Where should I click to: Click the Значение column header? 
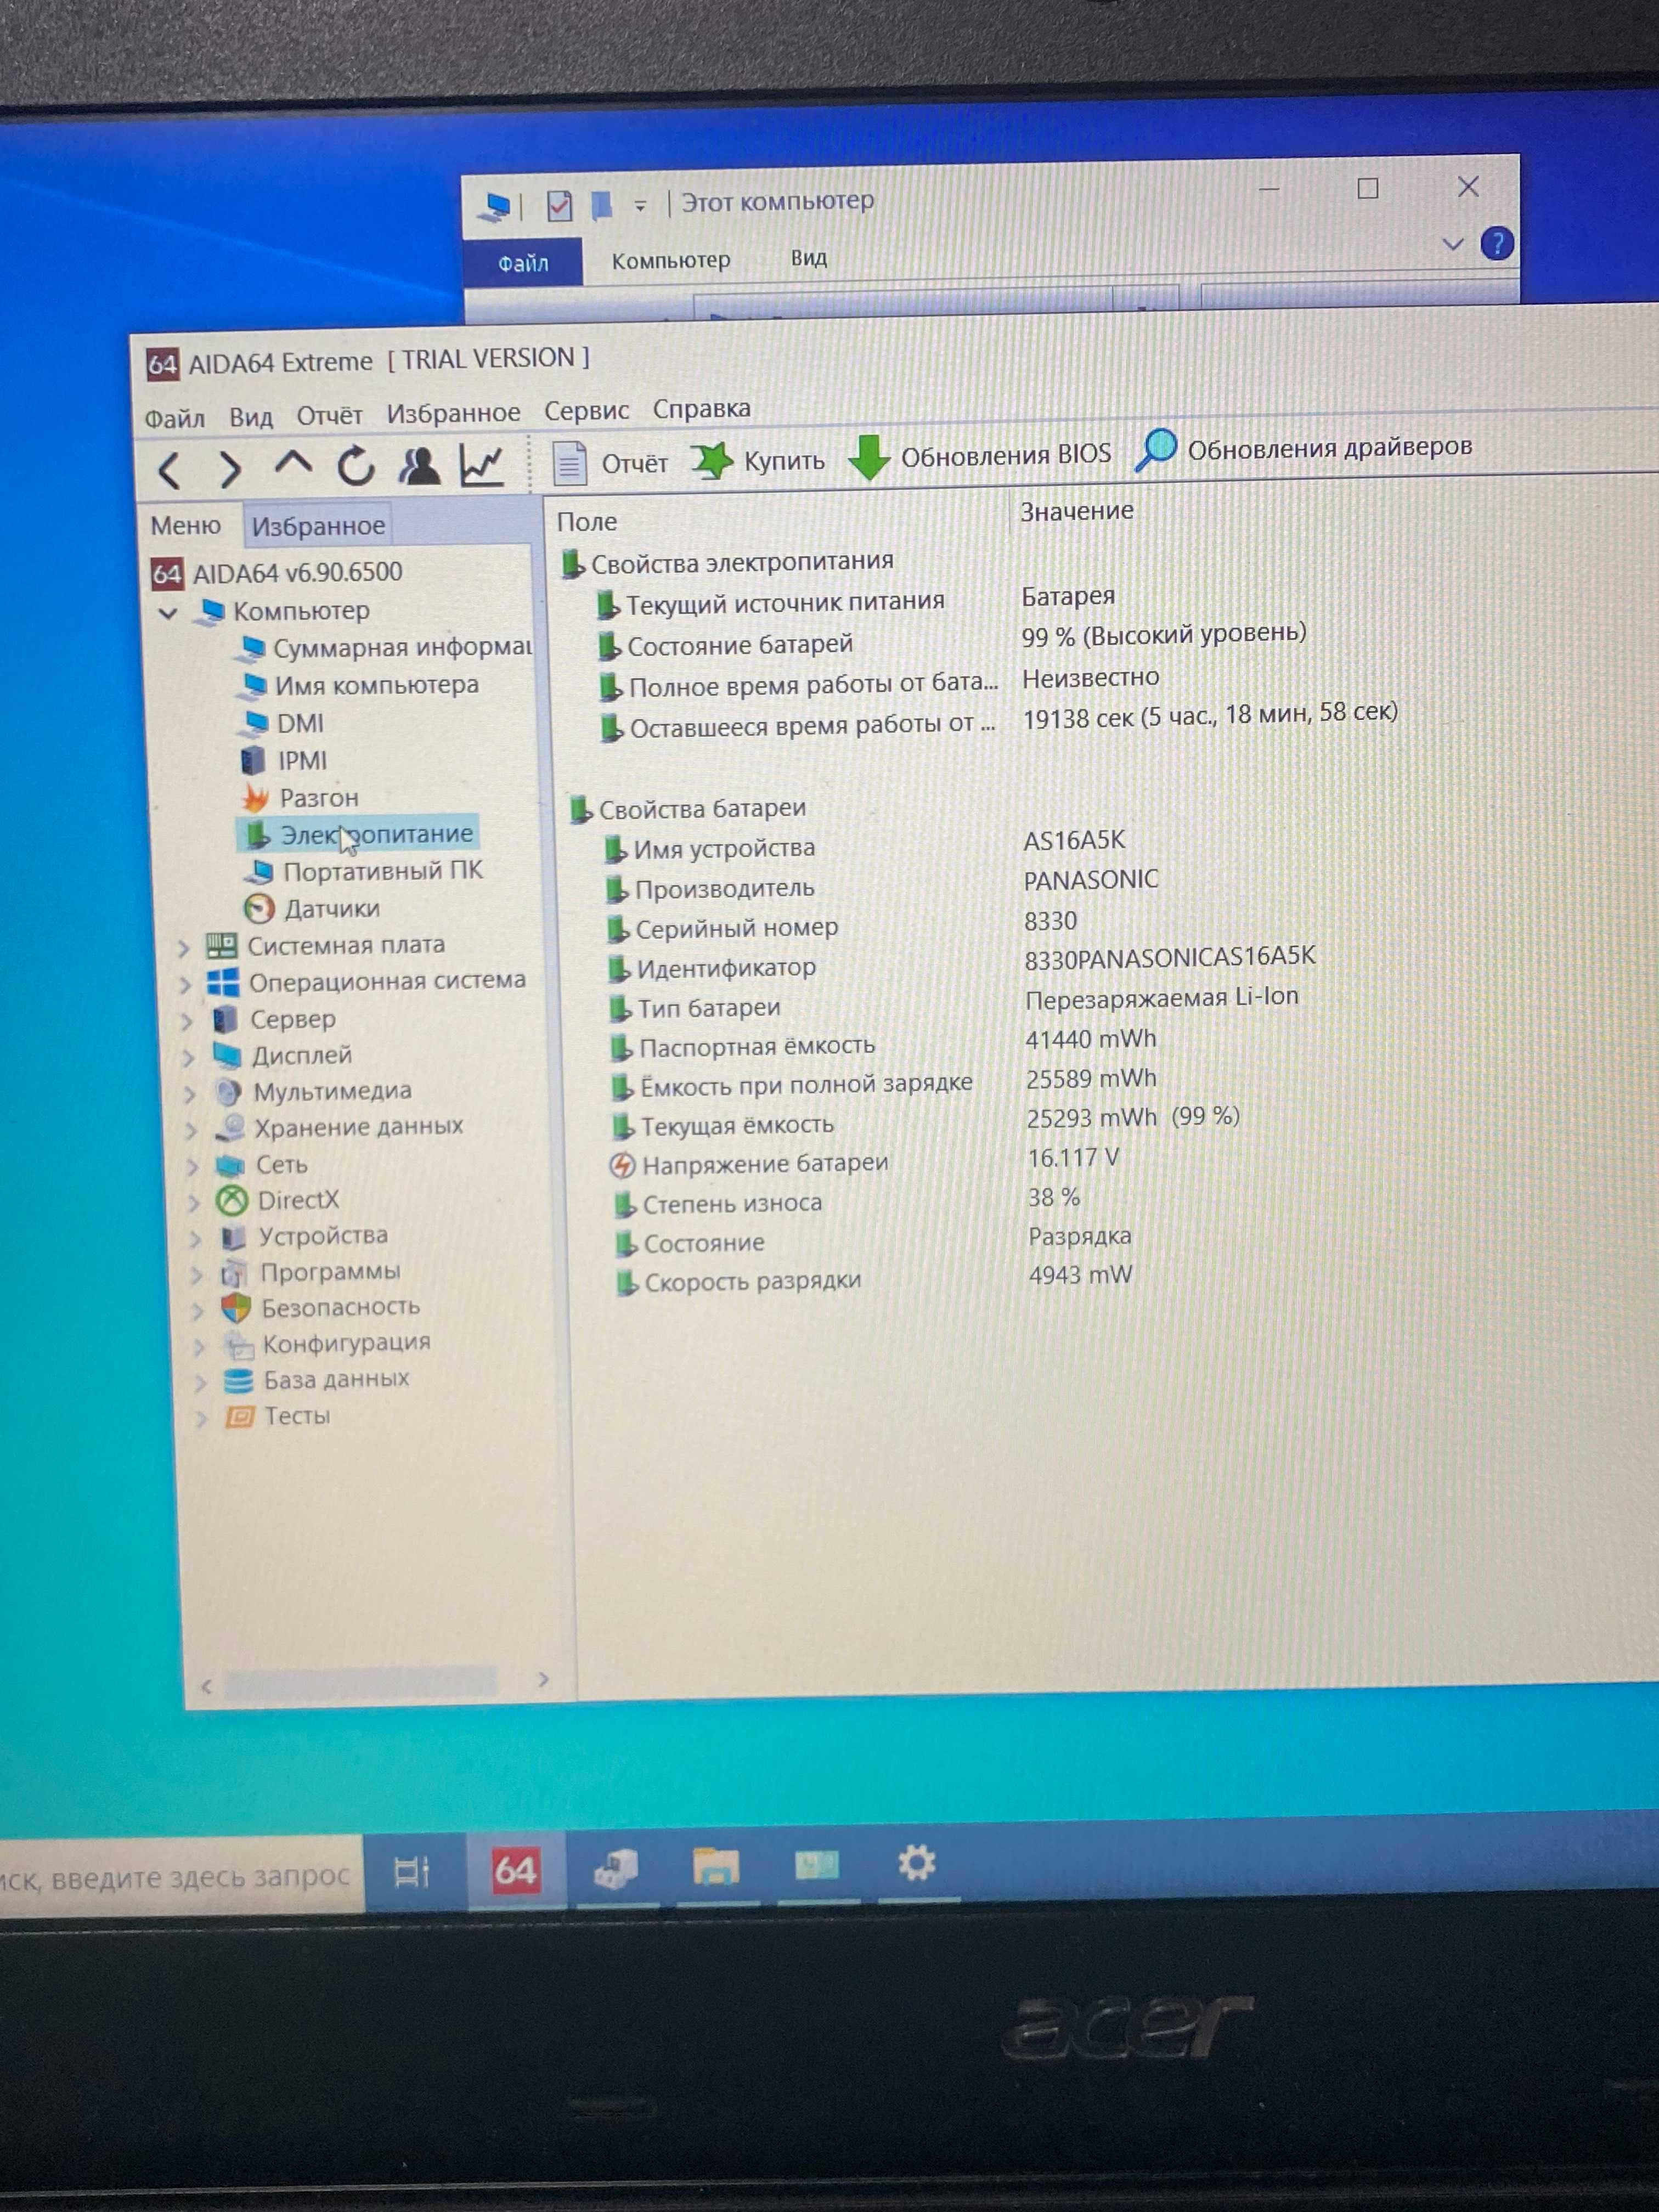click(x=1077, y=511)
